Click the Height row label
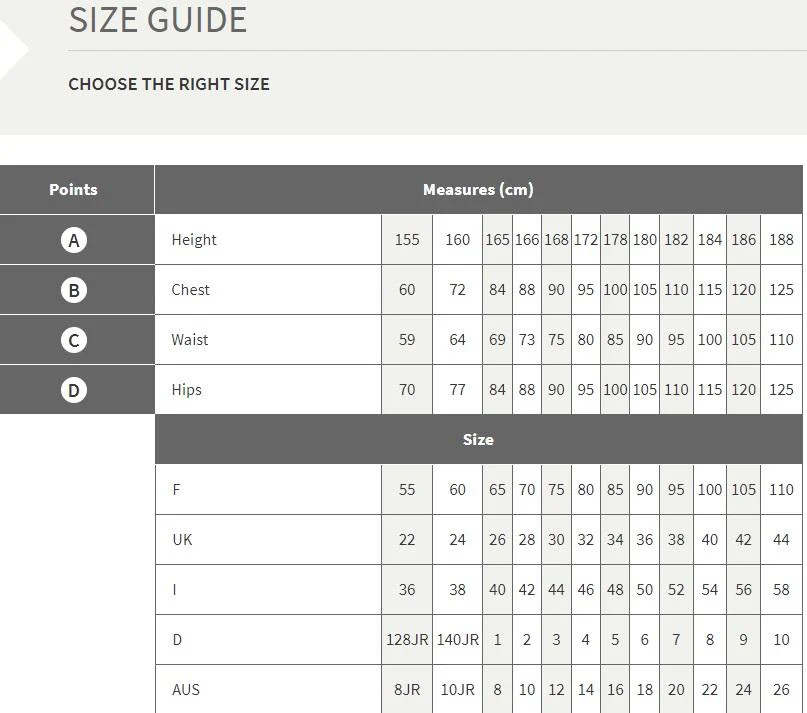 pos(194,240)
